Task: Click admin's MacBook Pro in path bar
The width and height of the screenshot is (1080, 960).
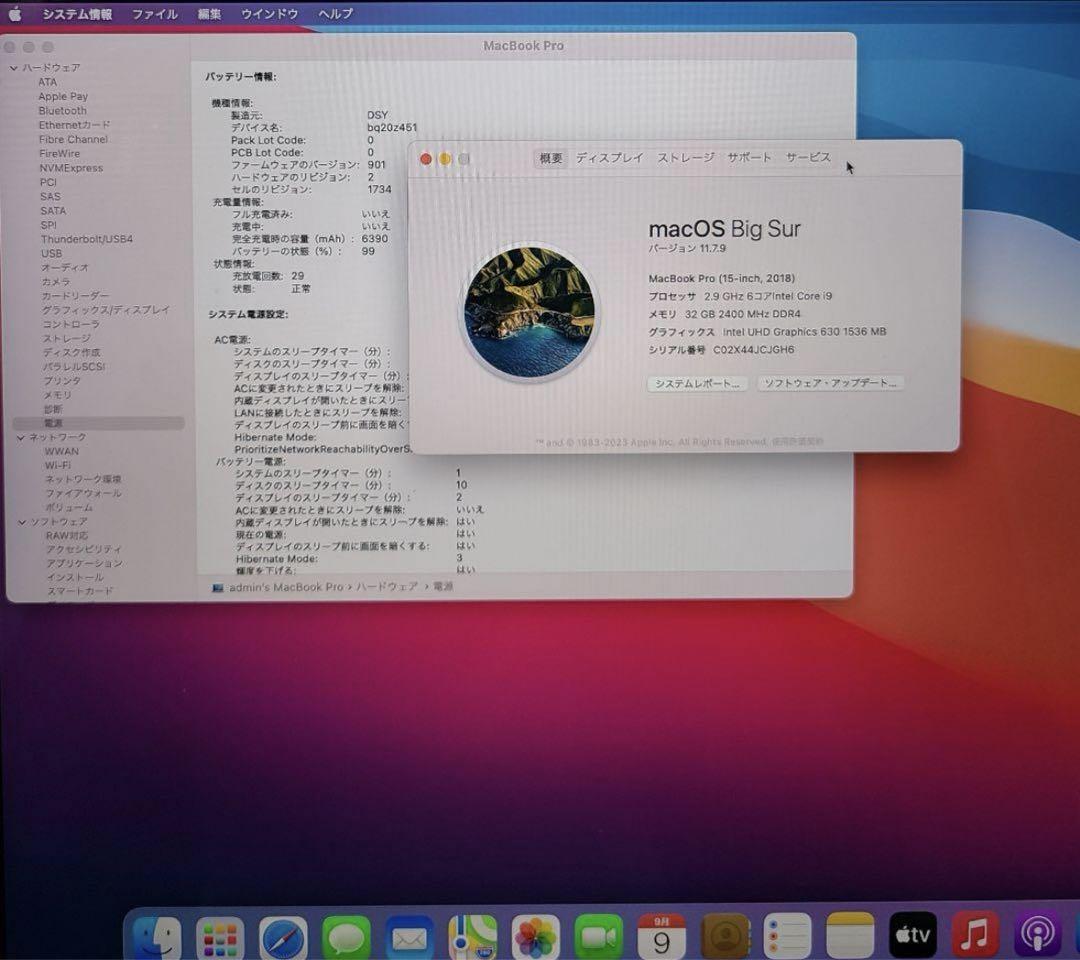Action: (286, 587)
